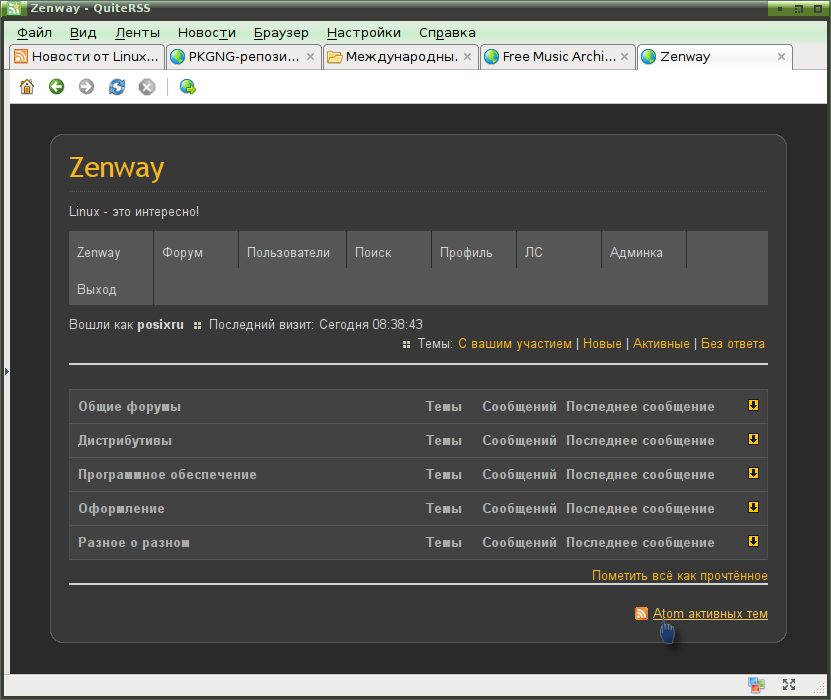Click Пометить всё как прочтённое link
The height and width of the screenshot is (700, 831).
679,575
